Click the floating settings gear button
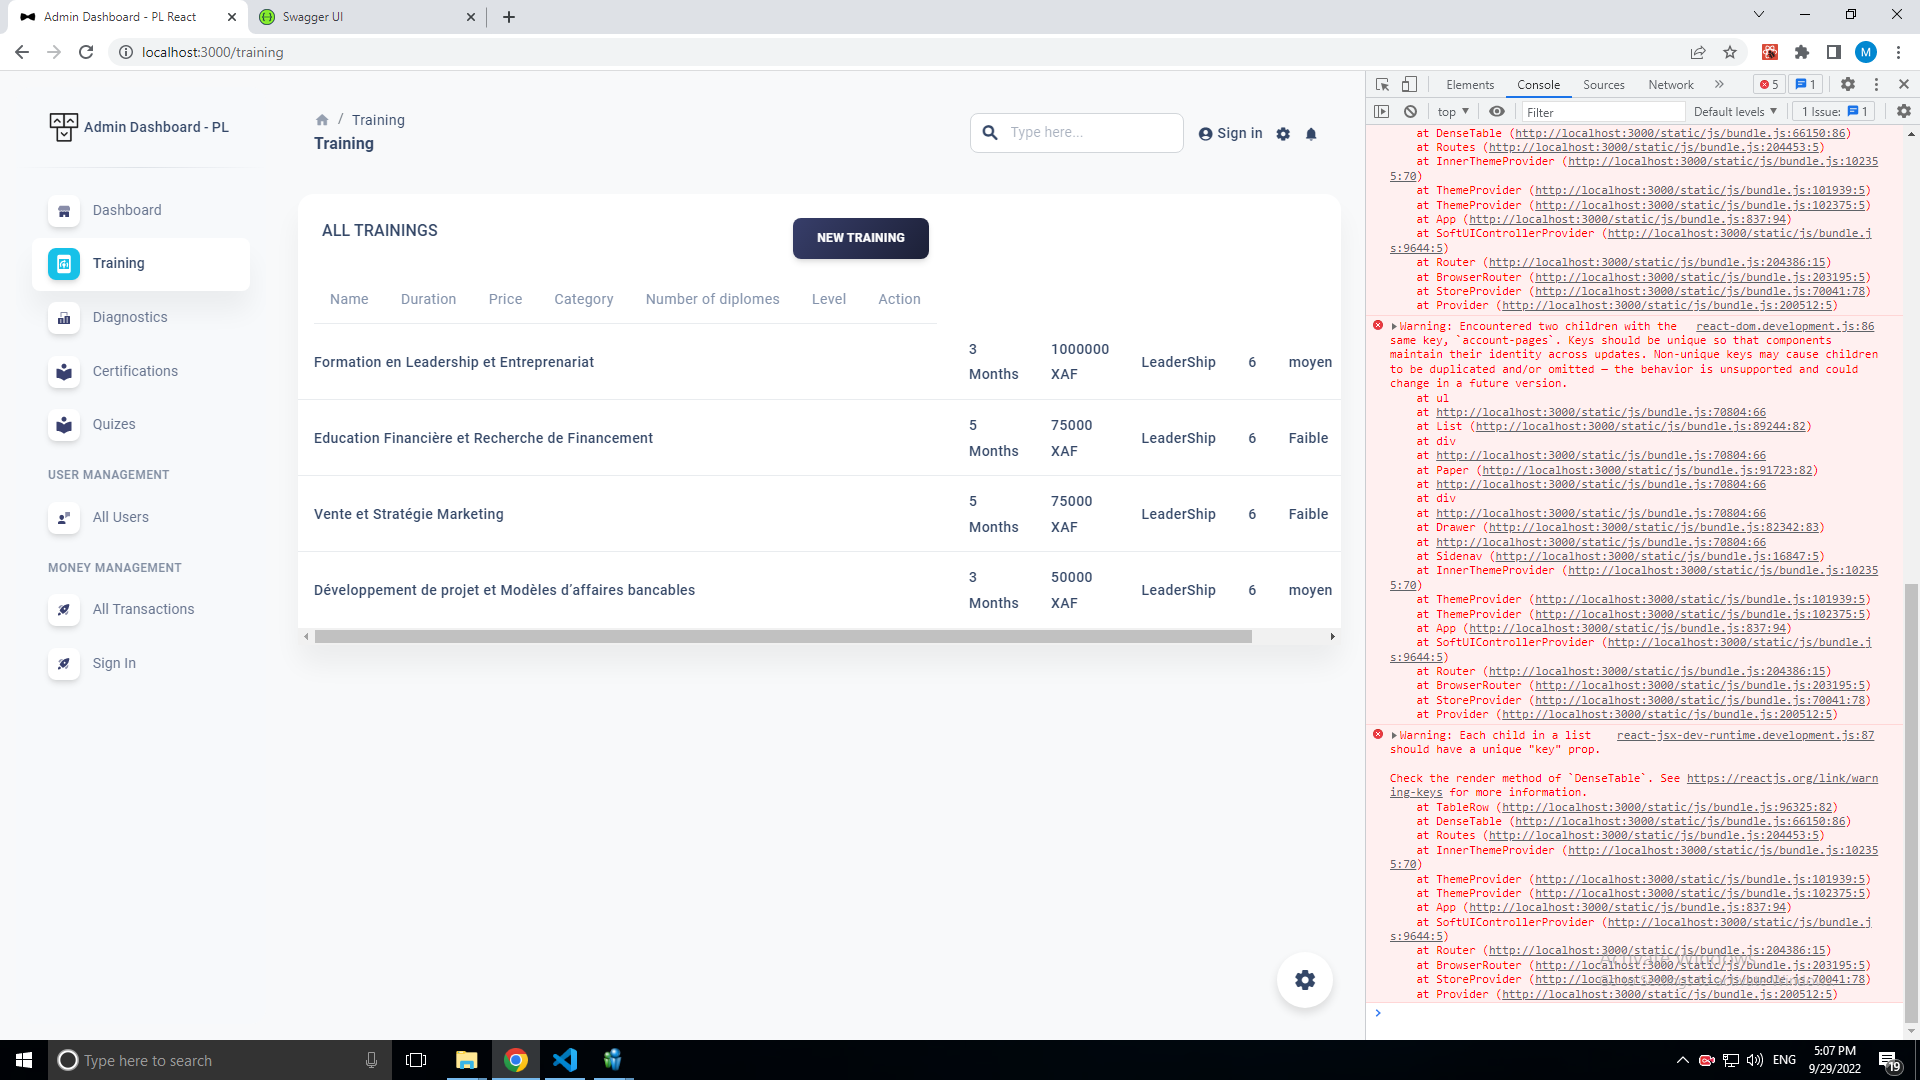The width and height of the screenshot is (1920, 1080). pyautogui.click(x=1304, y=980)
